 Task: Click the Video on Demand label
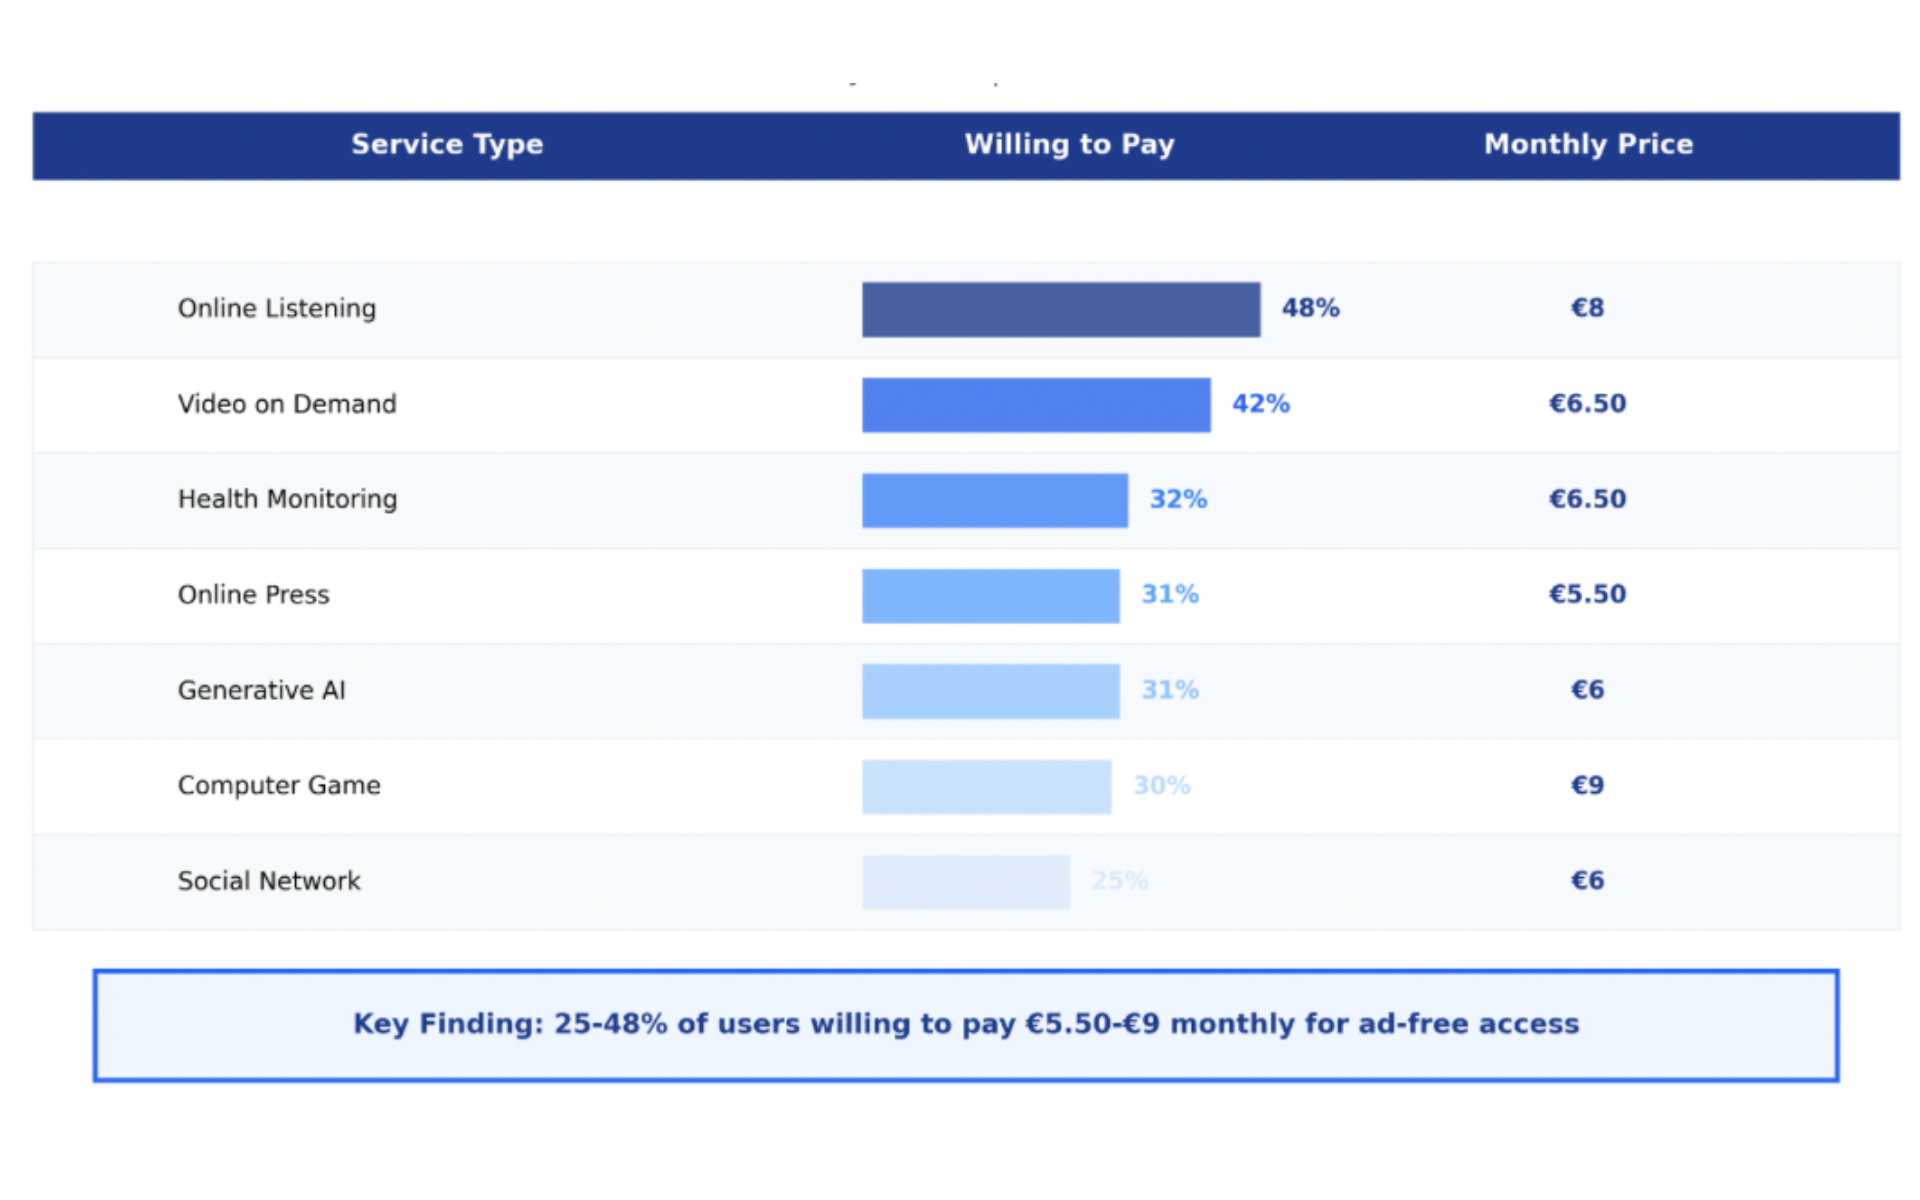click(x=287, y=404)
